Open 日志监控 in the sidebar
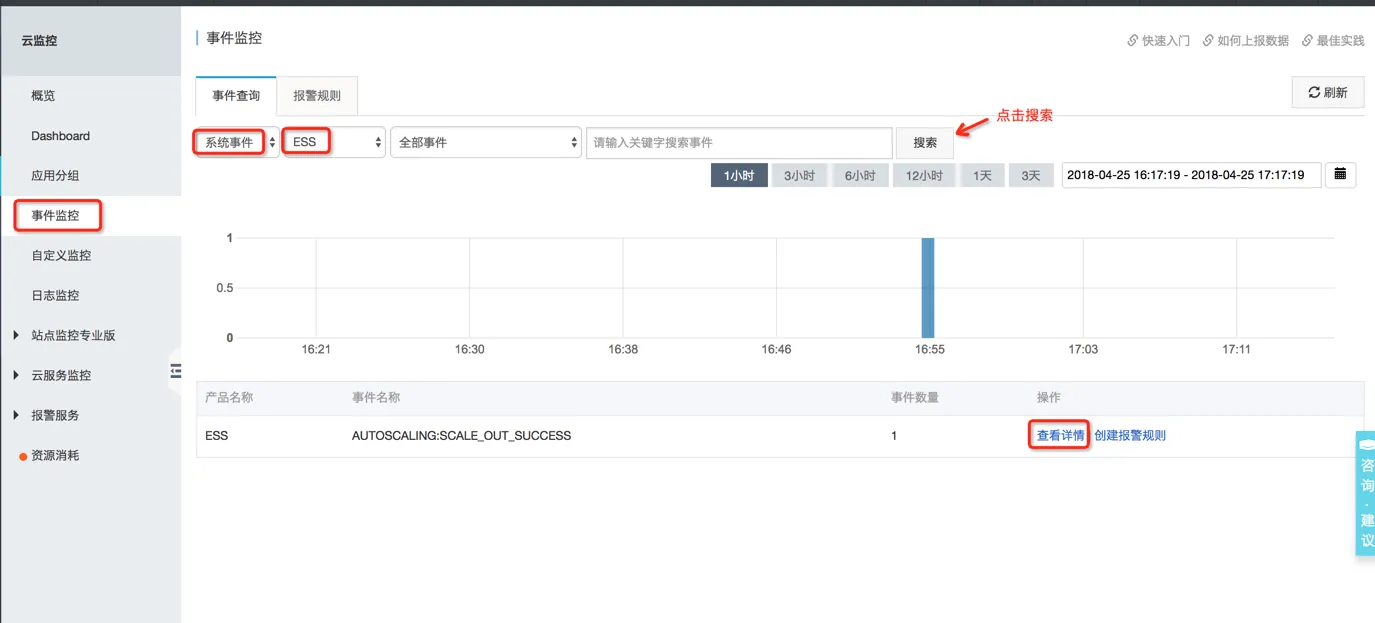The height and width of the screenshot is (623, 1375). click(55, 296)
